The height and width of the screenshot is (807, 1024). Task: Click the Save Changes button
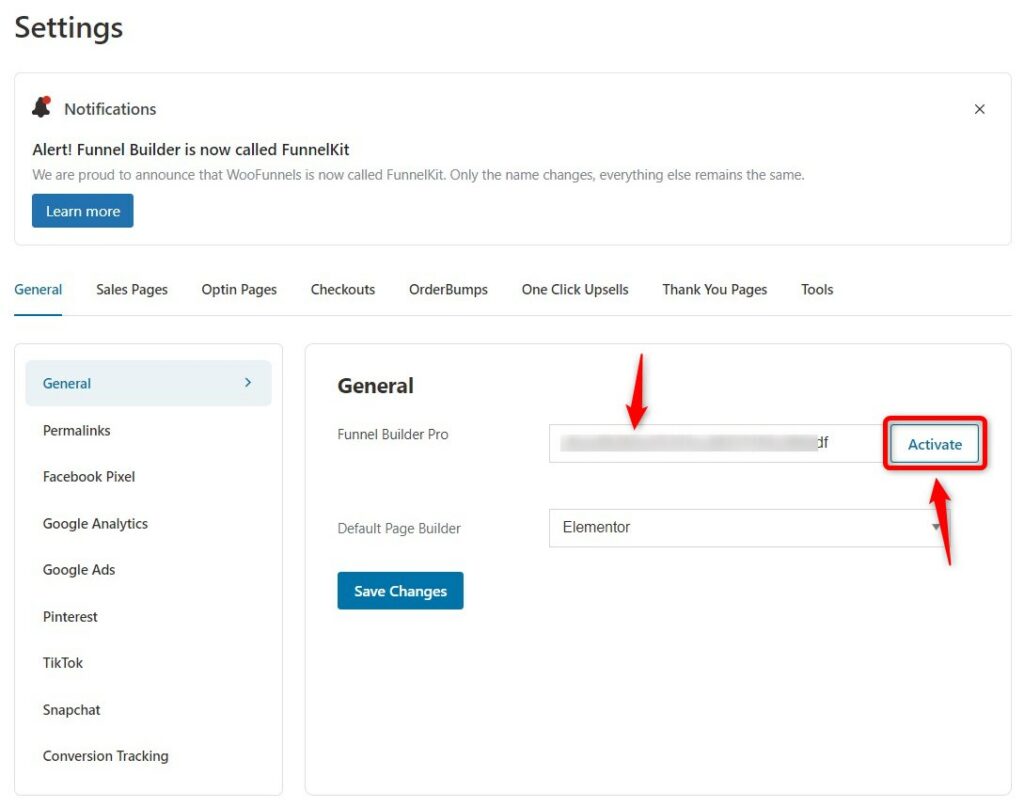tap(400, 591)
